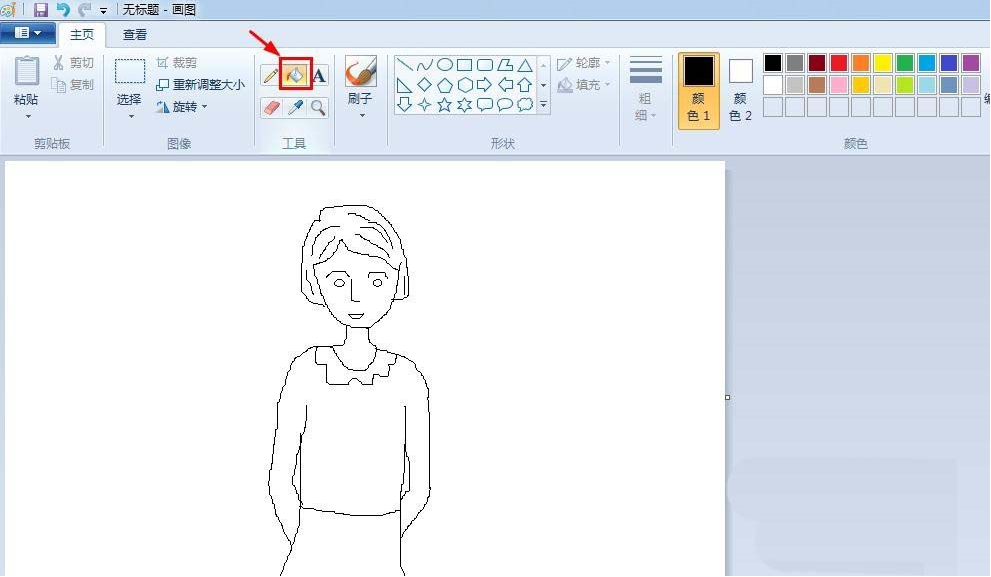Open the Outline (轮廓) dropdown

tap(584, 62)
